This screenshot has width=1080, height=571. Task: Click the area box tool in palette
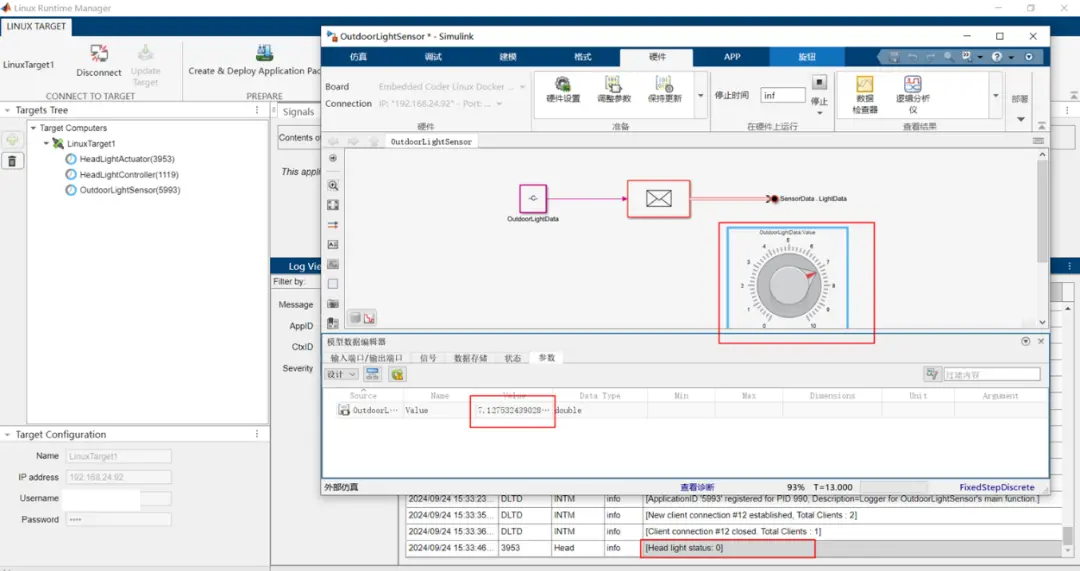[x=333, y=284]
